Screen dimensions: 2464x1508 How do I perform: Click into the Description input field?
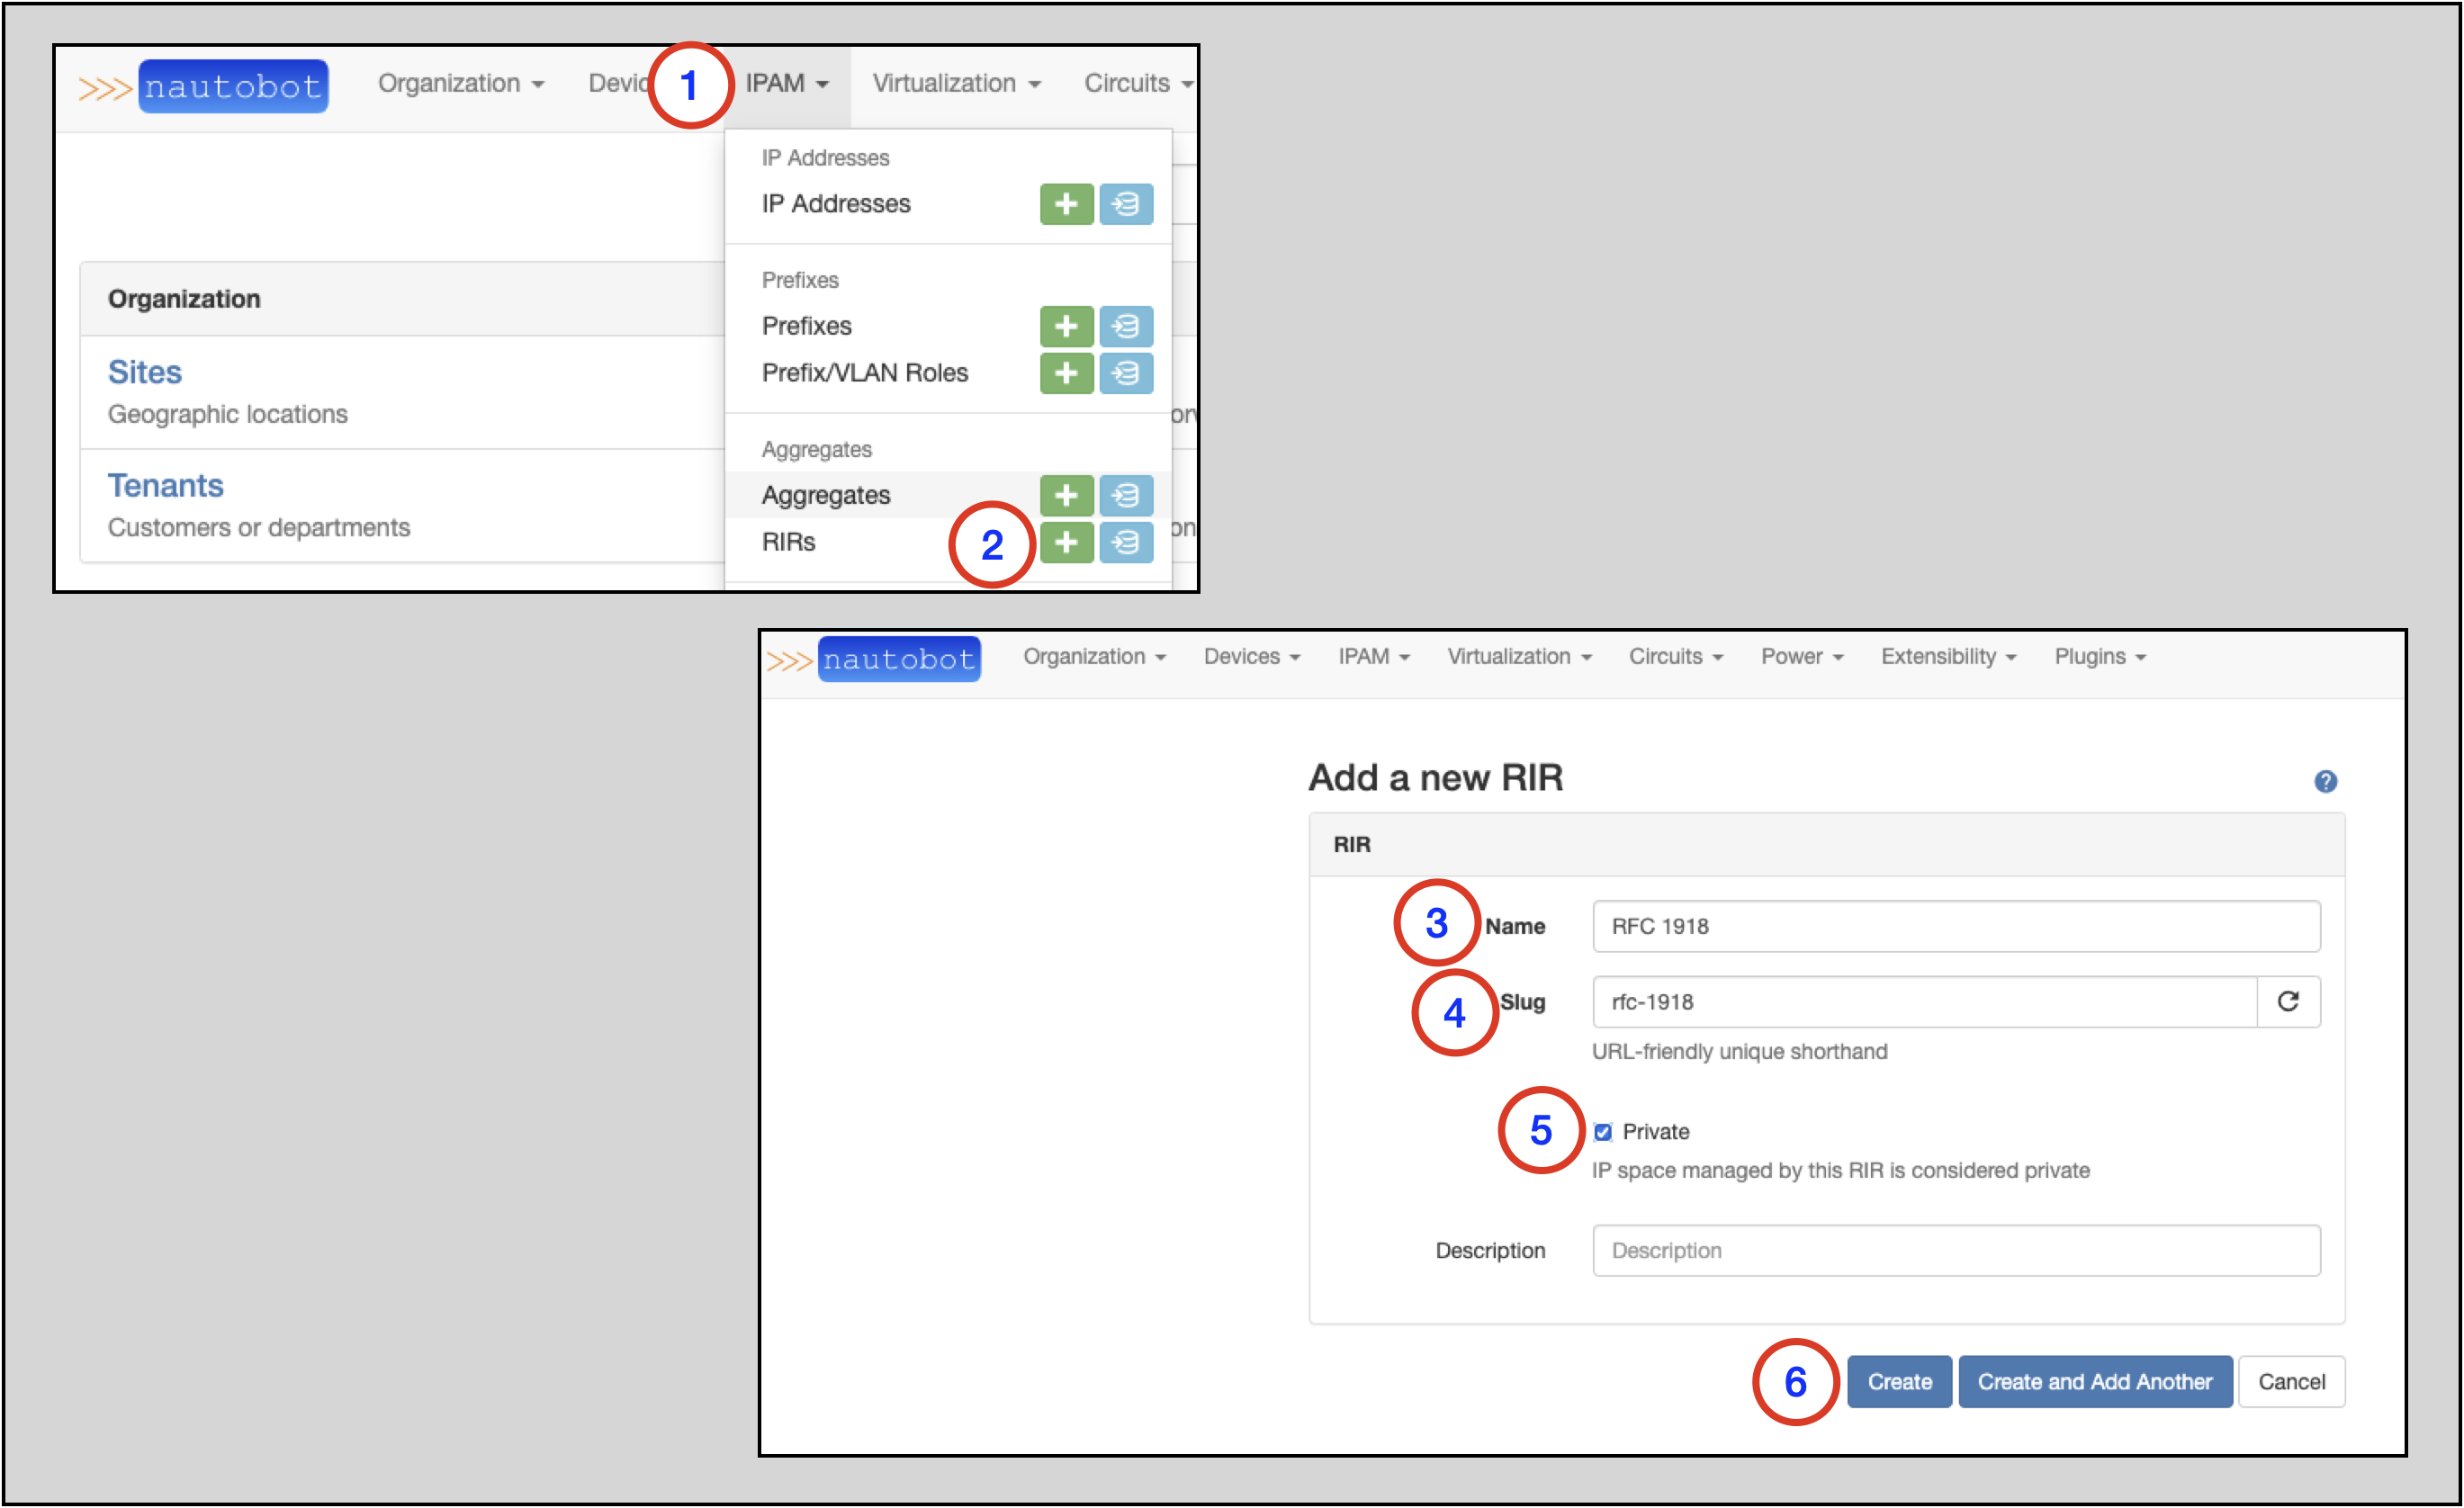tap(1955, 1251)
